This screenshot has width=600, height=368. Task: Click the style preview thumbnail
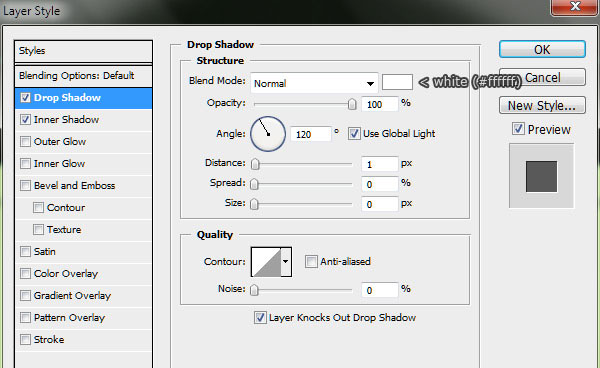541,176
